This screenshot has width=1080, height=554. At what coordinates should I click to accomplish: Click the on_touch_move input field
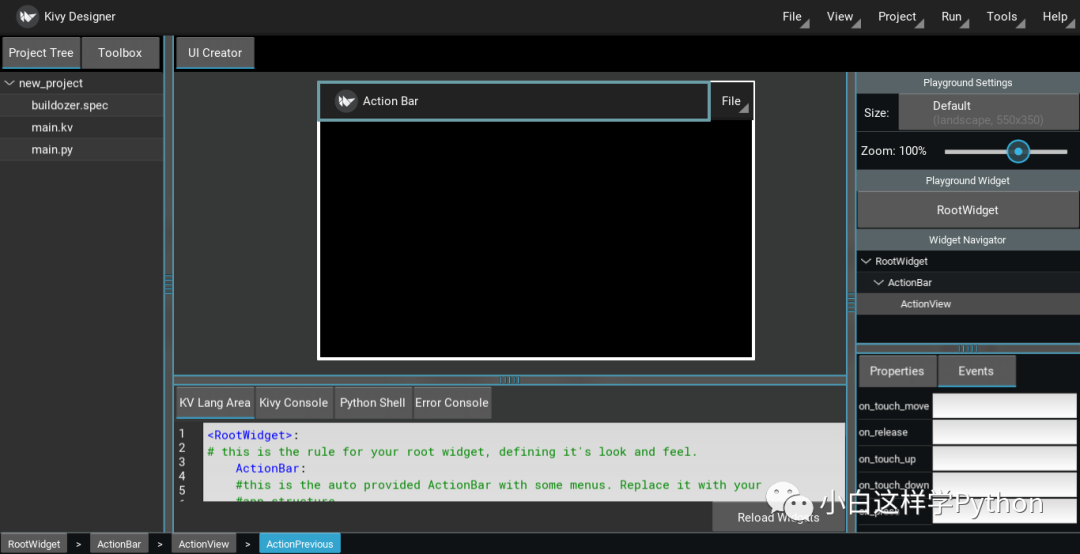coord(1004,406)
